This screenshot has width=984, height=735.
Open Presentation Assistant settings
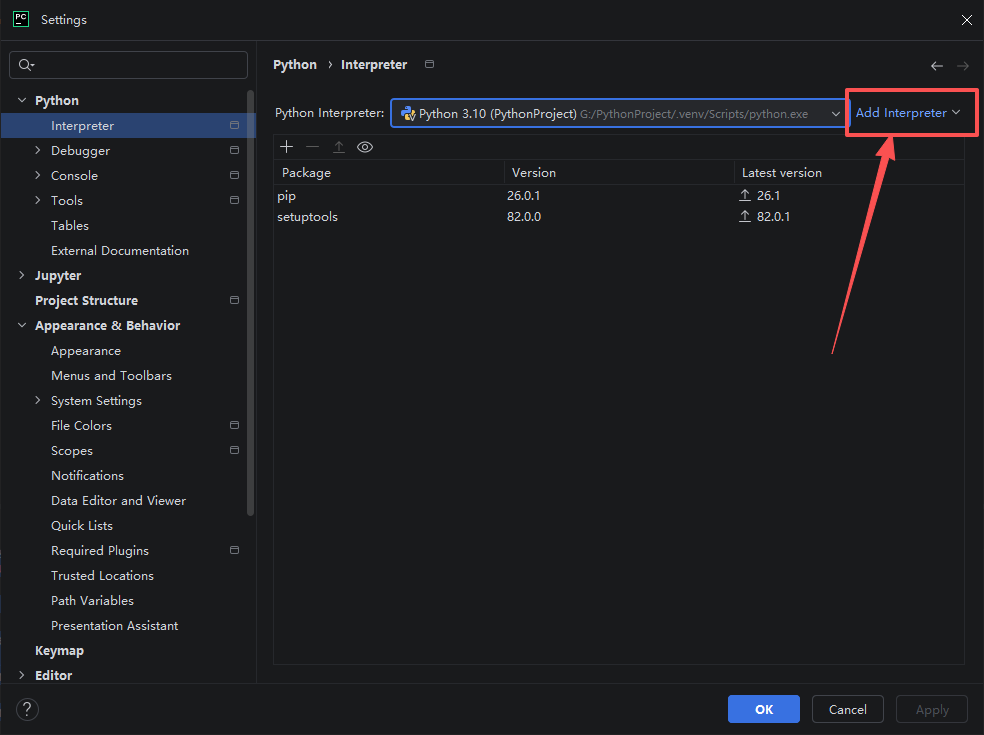click(114, 626)
